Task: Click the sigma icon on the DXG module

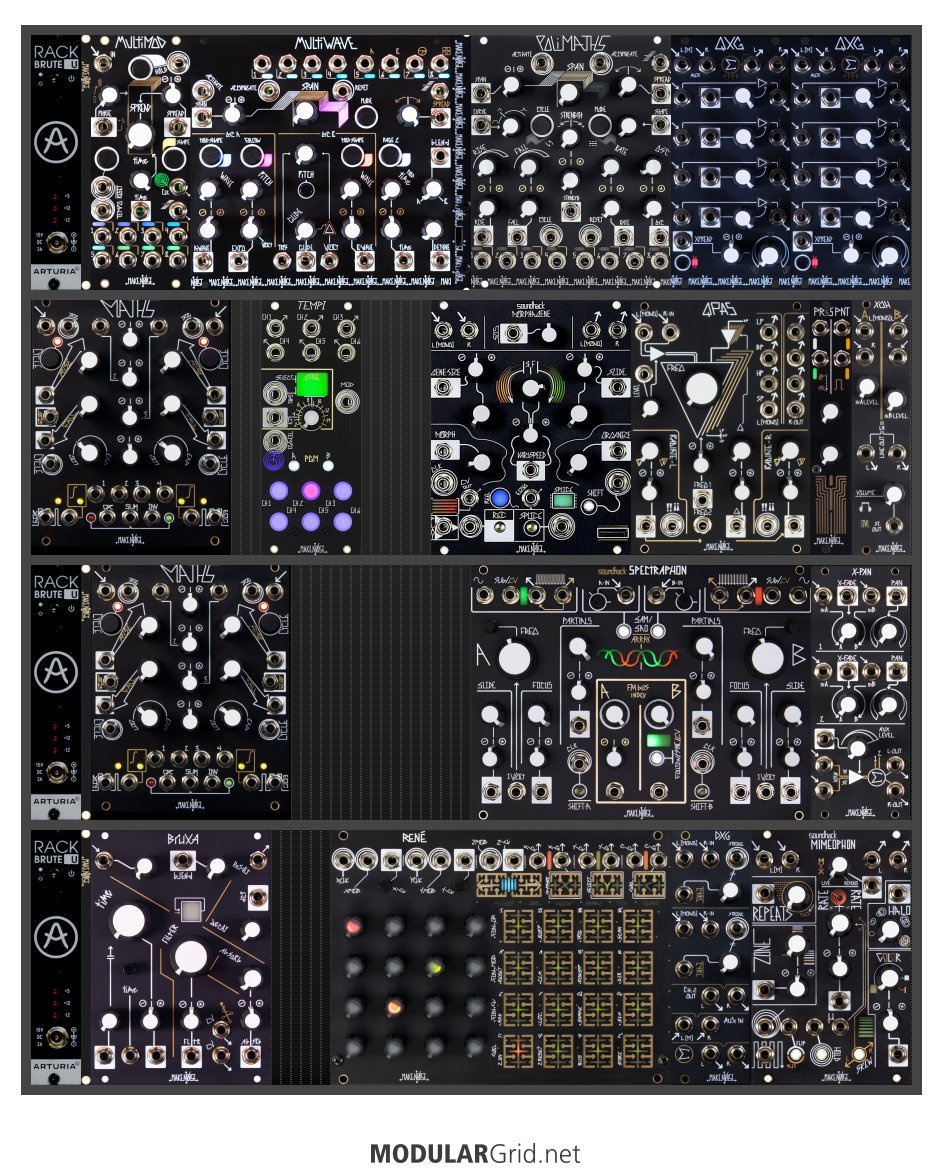Action: coord(683,1054)
